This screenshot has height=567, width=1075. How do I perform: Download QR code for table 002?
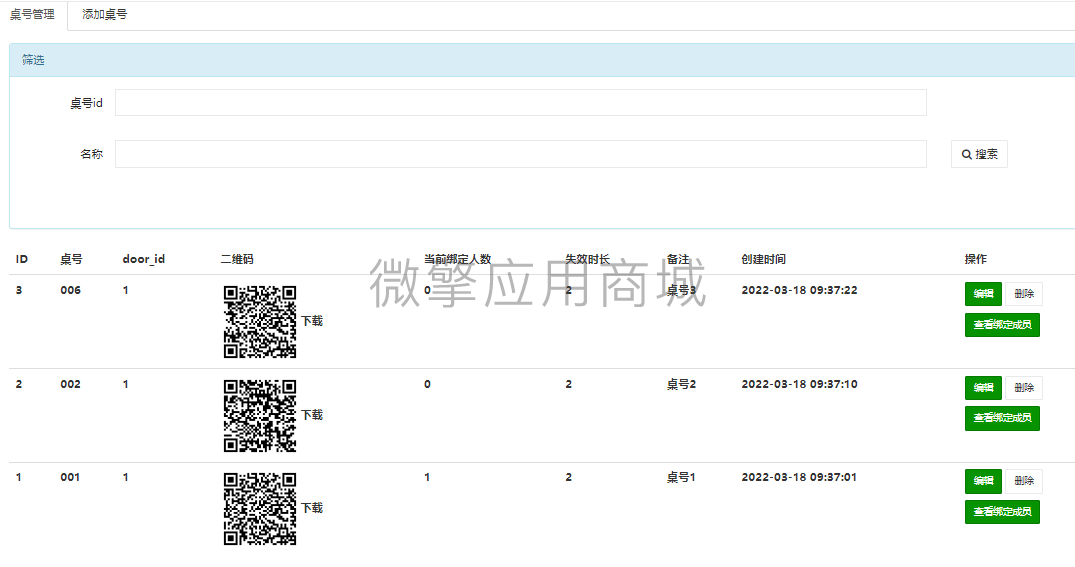point(312,415)
